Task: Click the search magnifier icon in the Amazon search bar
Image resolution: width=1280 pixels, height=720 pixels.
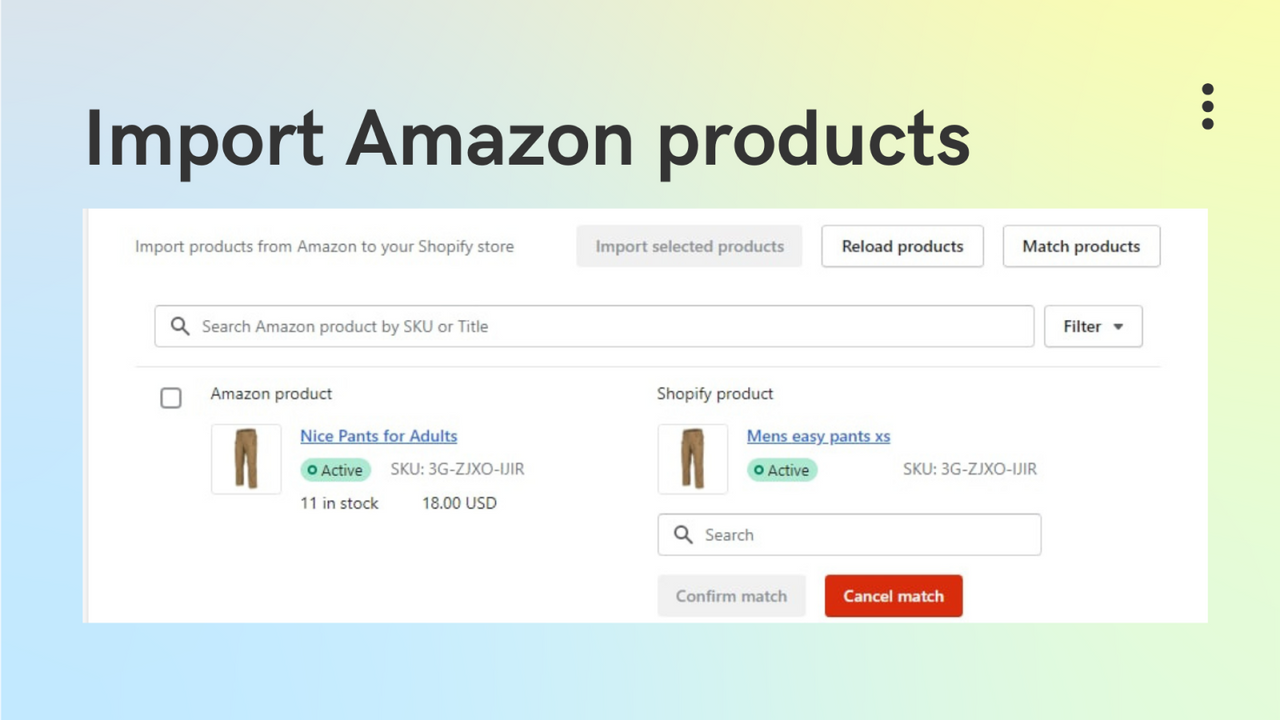Action: (180, 326)
